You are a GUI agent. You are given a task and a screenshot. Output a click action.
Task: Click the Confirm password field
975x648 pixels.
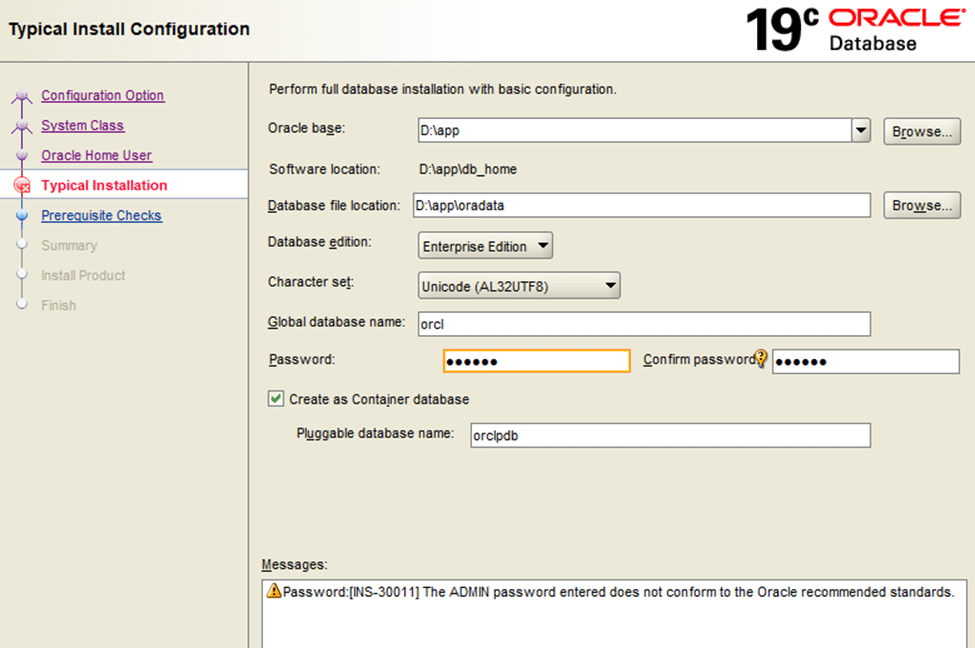click(x=866, y=361)
